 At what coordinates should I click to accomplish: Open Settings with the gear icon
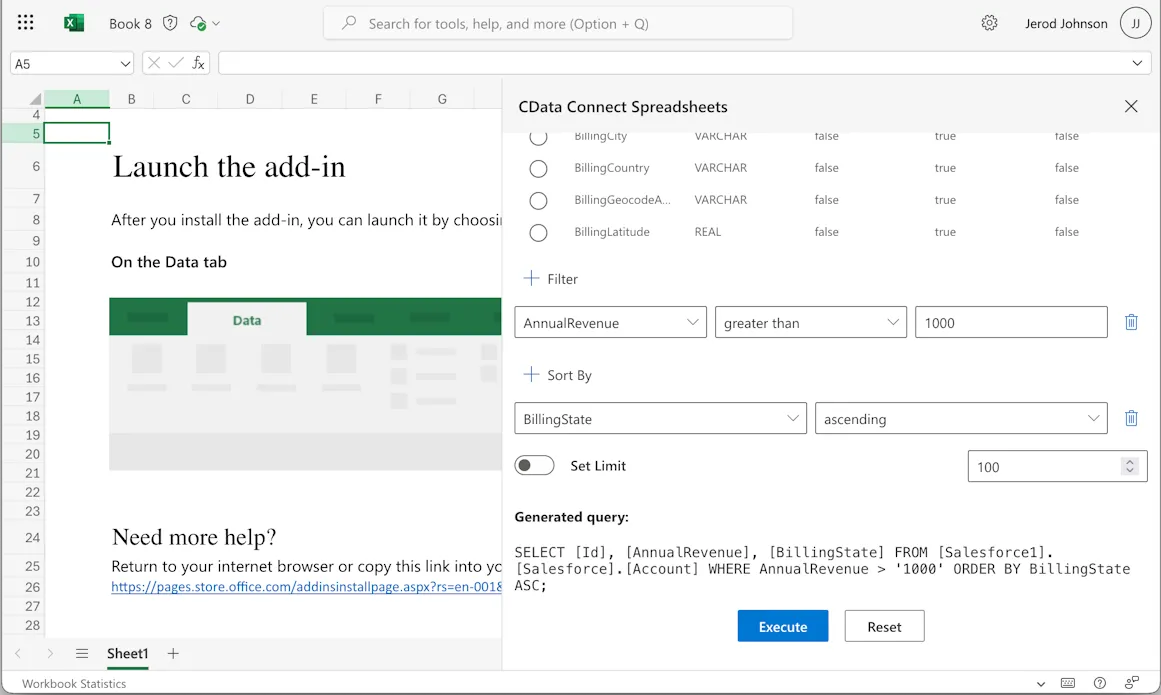989,22
